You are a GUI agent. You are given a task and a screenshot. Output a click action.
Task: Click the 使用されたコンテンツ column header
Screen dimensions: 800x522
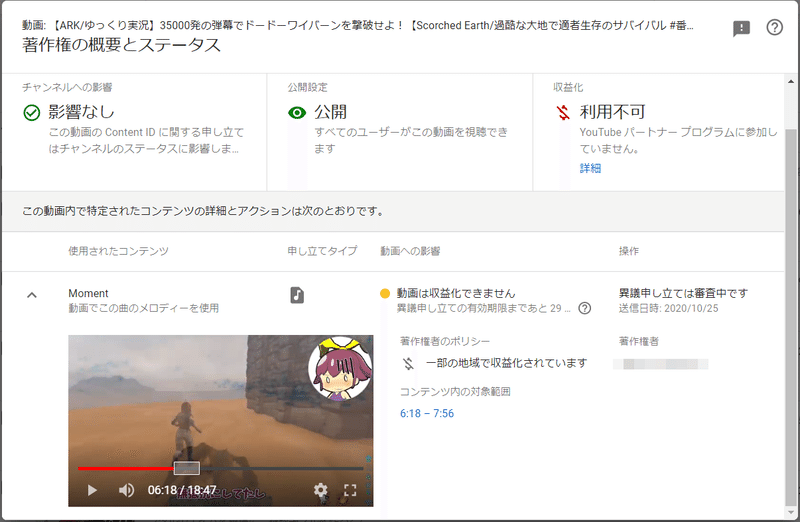click(x=118, y=251)
